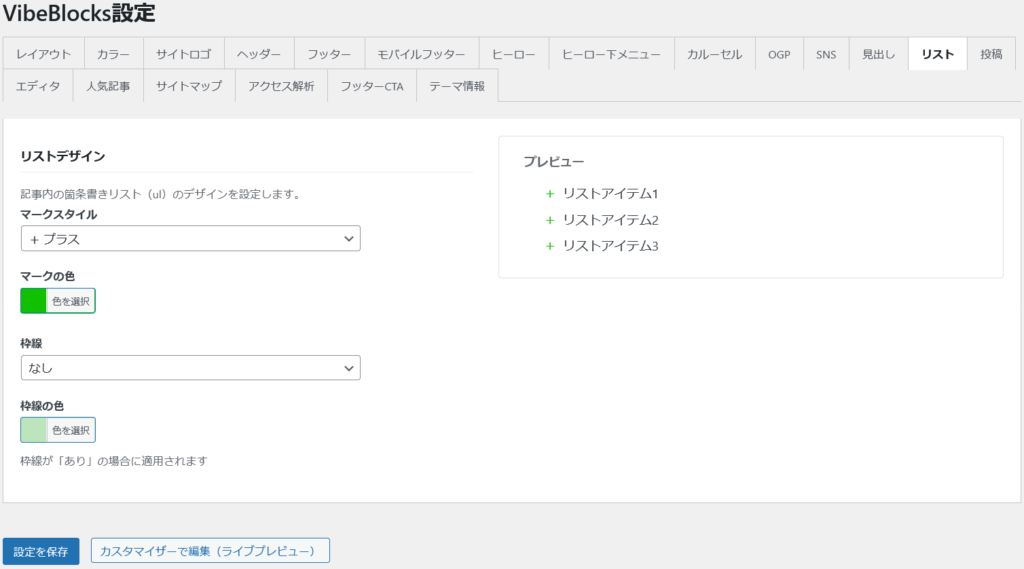This screenshot has width=1024, height=569.
Task: Select the ヘッダー tab
Action: tap(259, 54)
